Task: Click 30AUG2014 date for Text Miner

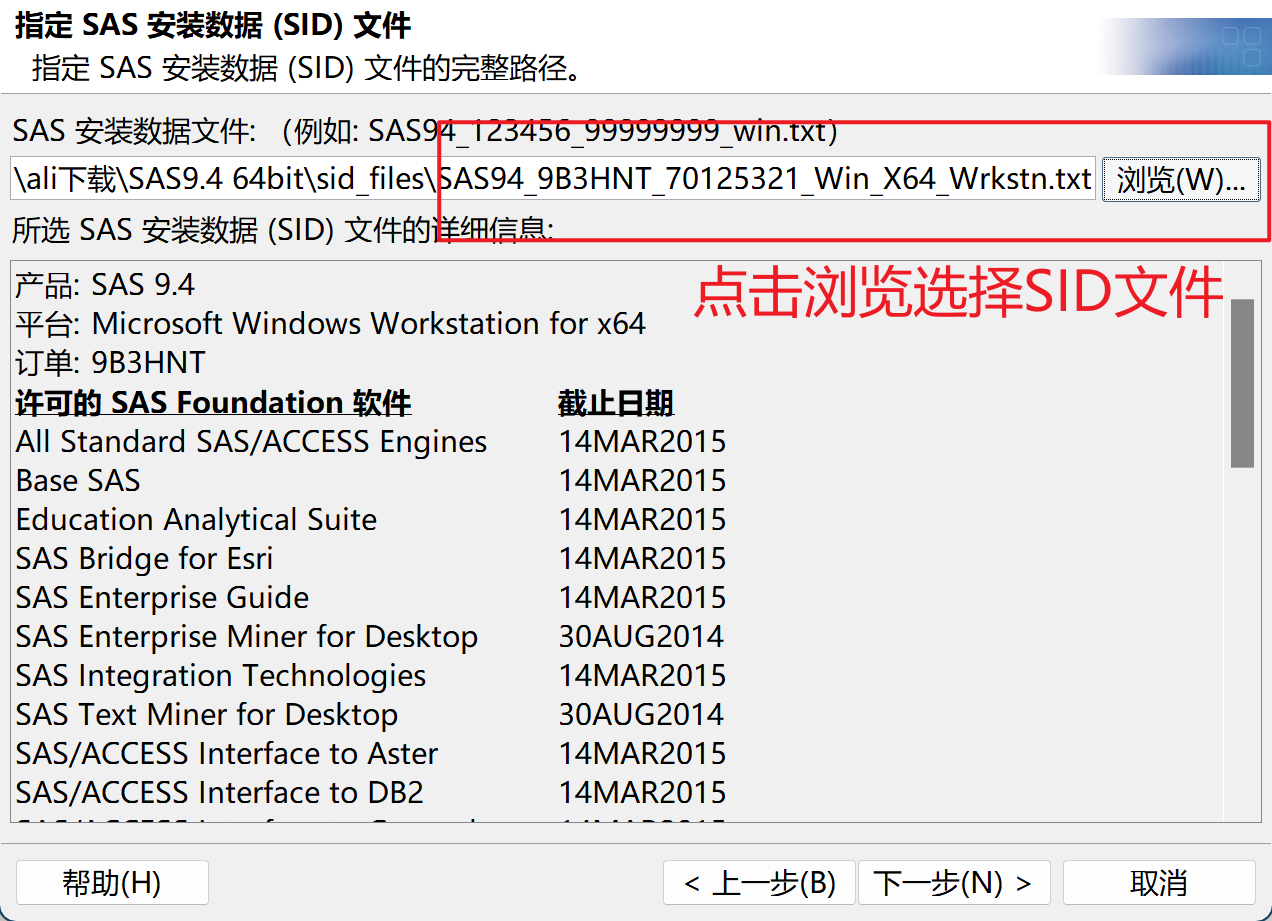Action: (642, 715)
